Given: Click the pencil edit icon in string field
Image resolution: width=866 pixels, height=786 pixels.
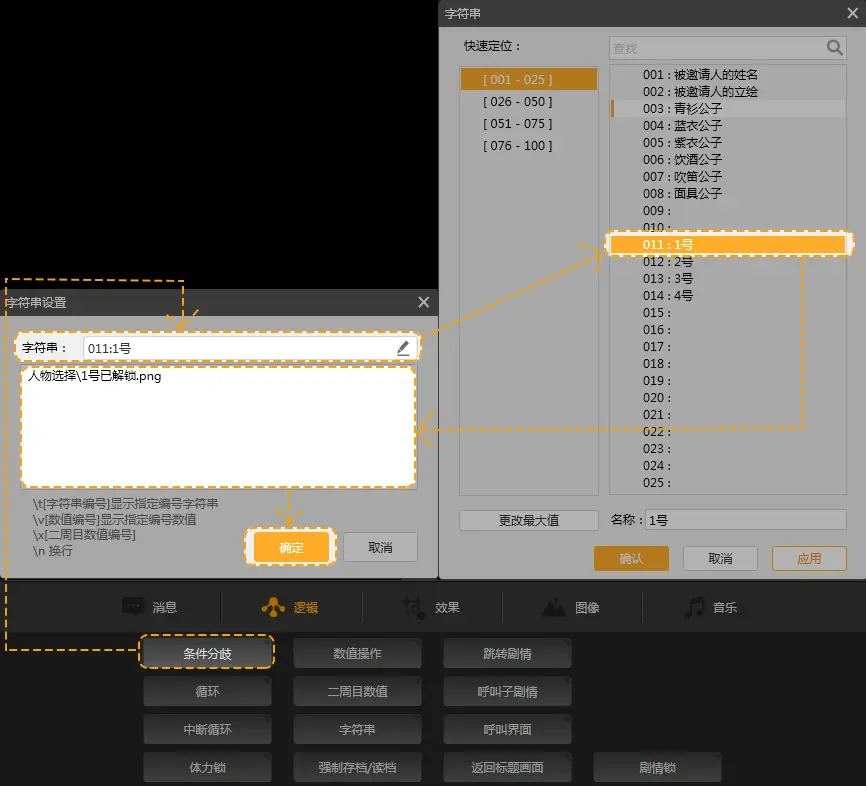Looking at the screenshot, I should (403, 347).
